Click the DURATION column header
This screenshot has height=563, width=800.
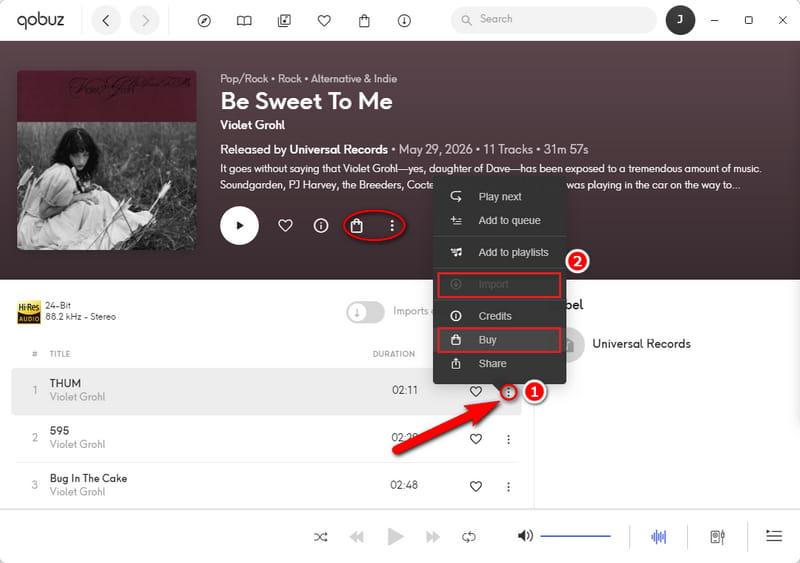pyautogui.click(x=393, y=354)
